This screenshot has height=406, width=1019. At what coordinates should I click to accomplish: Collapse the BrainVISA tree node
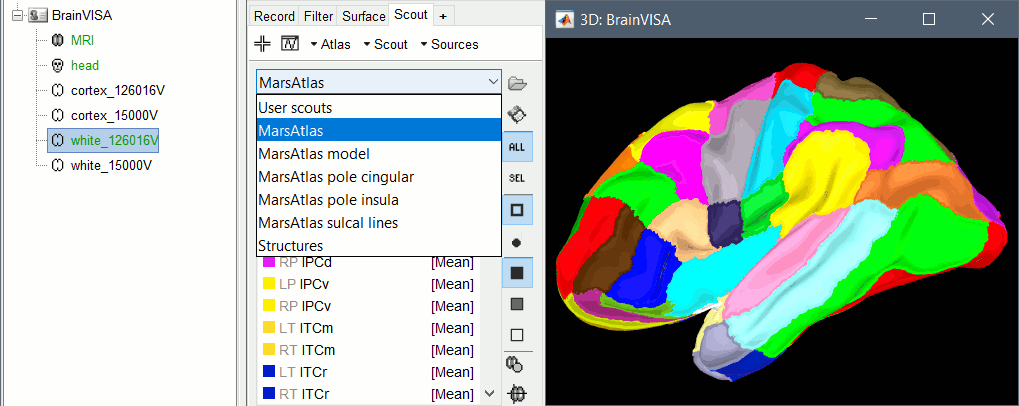pos(9,16)
